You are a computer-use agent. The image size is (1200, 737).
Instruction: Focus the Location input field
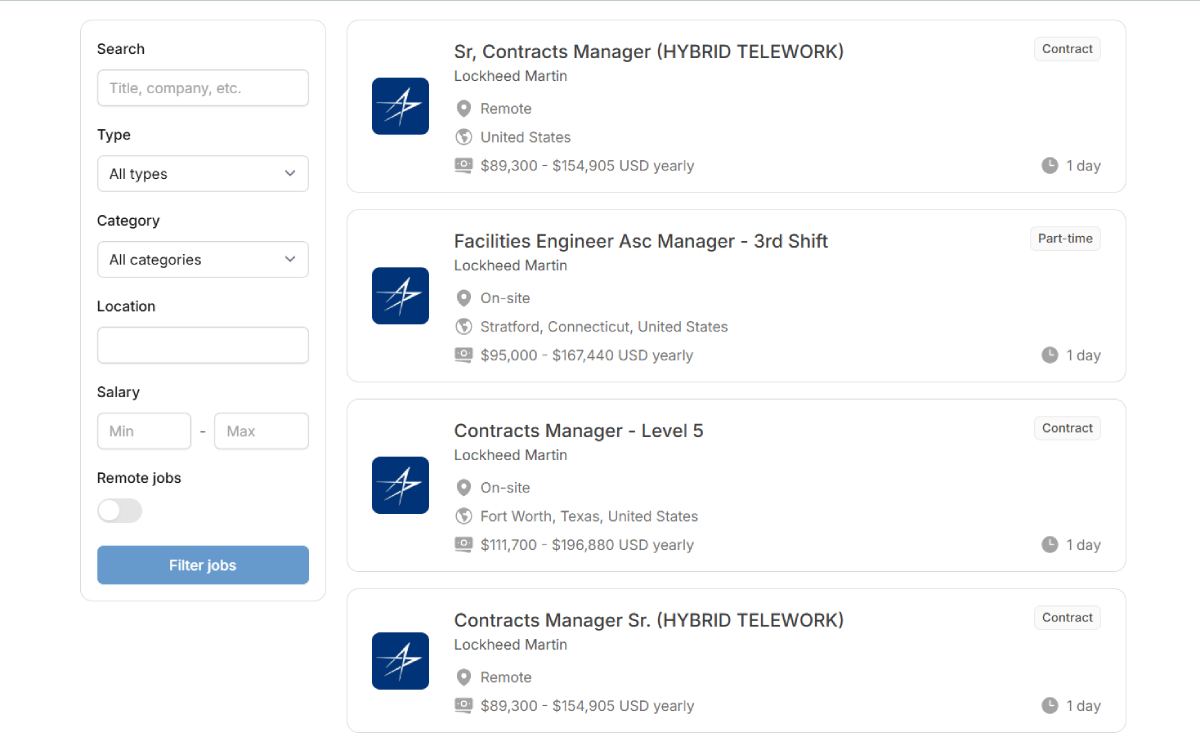202,346
